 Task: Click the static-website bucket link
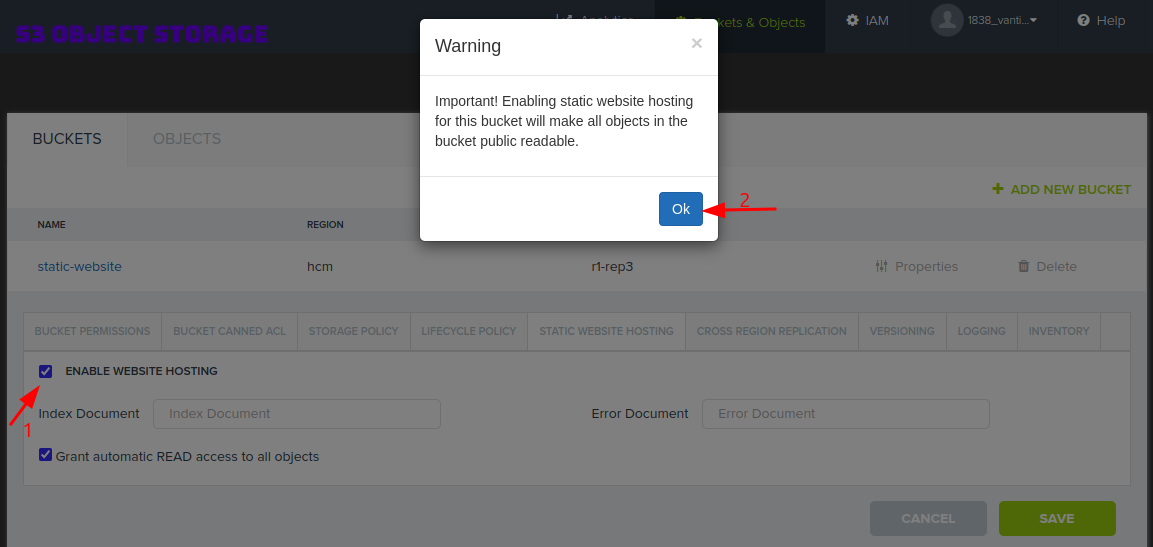[79, 267]
